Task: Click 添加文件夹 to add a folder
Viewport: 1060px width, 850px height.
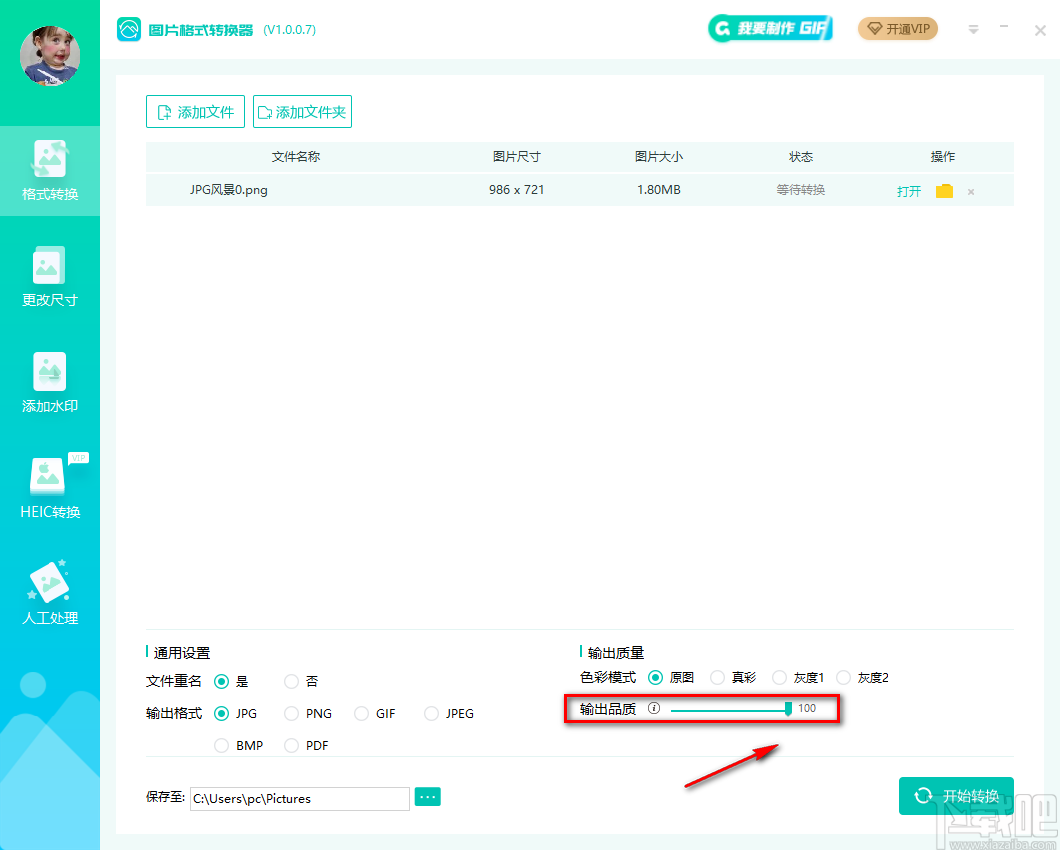Action: click(x=302, y=111)
